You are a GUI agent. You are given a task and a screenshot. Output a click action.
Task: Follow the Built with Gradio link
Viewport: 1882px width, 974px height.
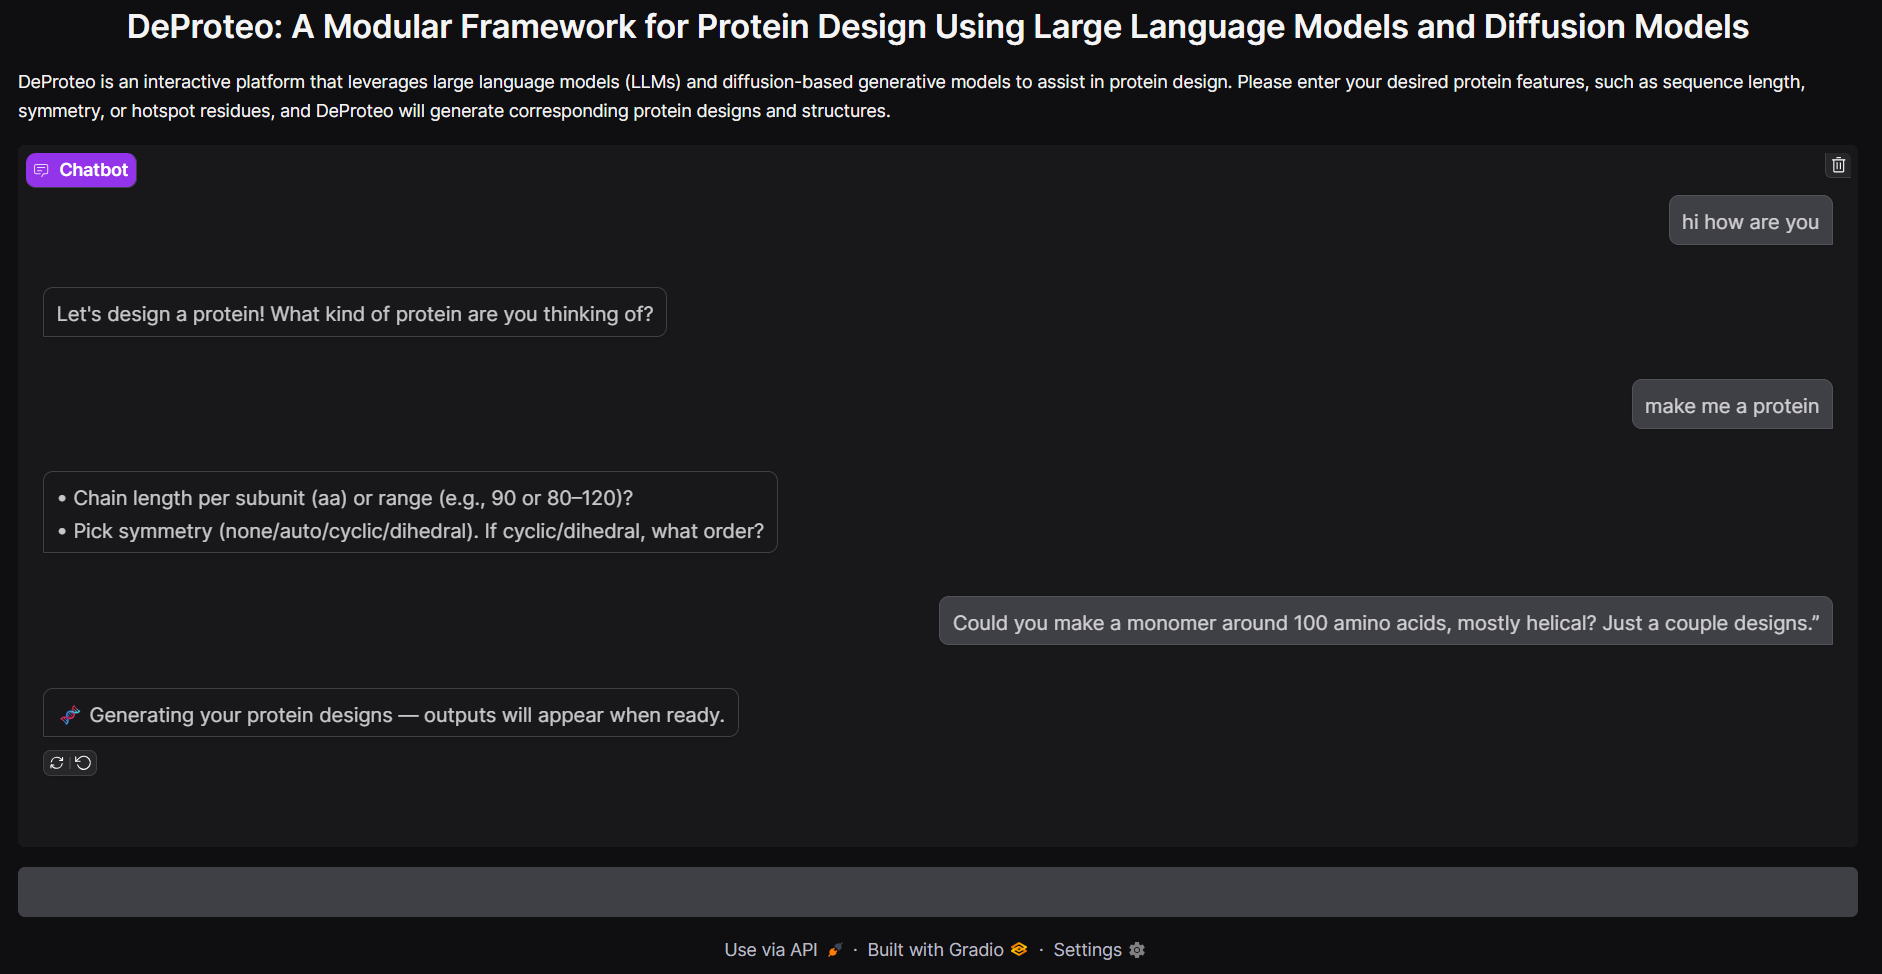(935, 950)
